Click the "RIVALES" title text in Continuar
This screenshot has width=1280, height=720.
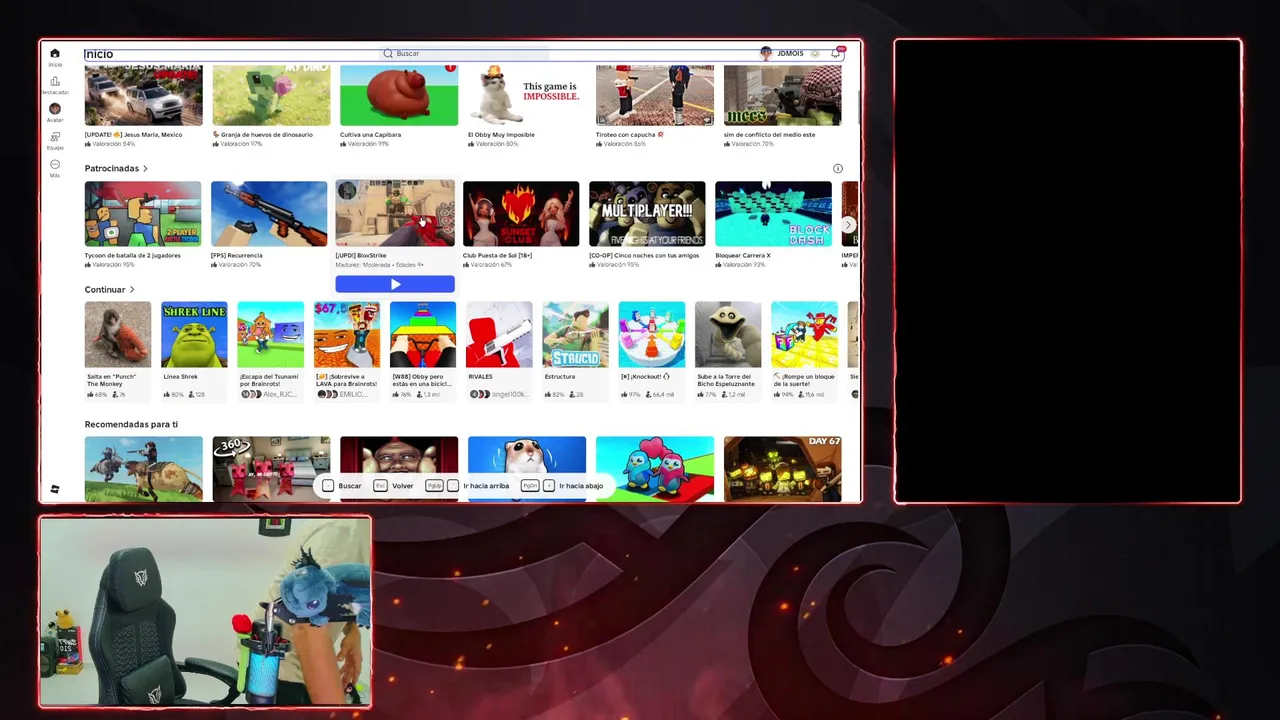pyautogui.click(x=480, y=377)
